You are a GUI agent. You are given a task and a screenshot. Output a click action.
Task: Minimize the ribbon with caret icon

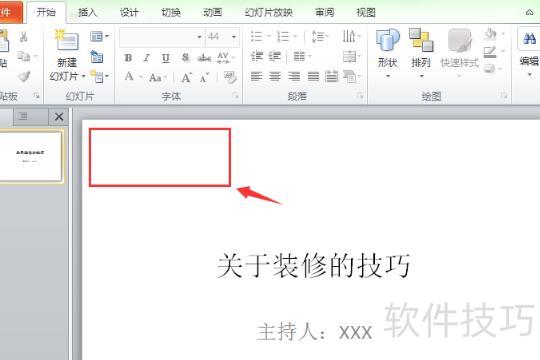coord(529,12)
